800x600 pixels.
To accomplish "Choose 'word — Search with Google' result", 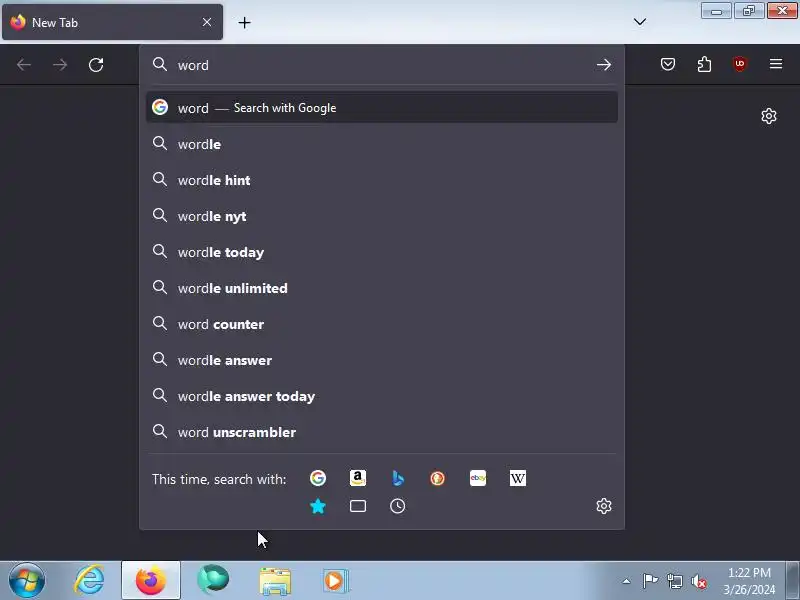I will pos(382,108).
